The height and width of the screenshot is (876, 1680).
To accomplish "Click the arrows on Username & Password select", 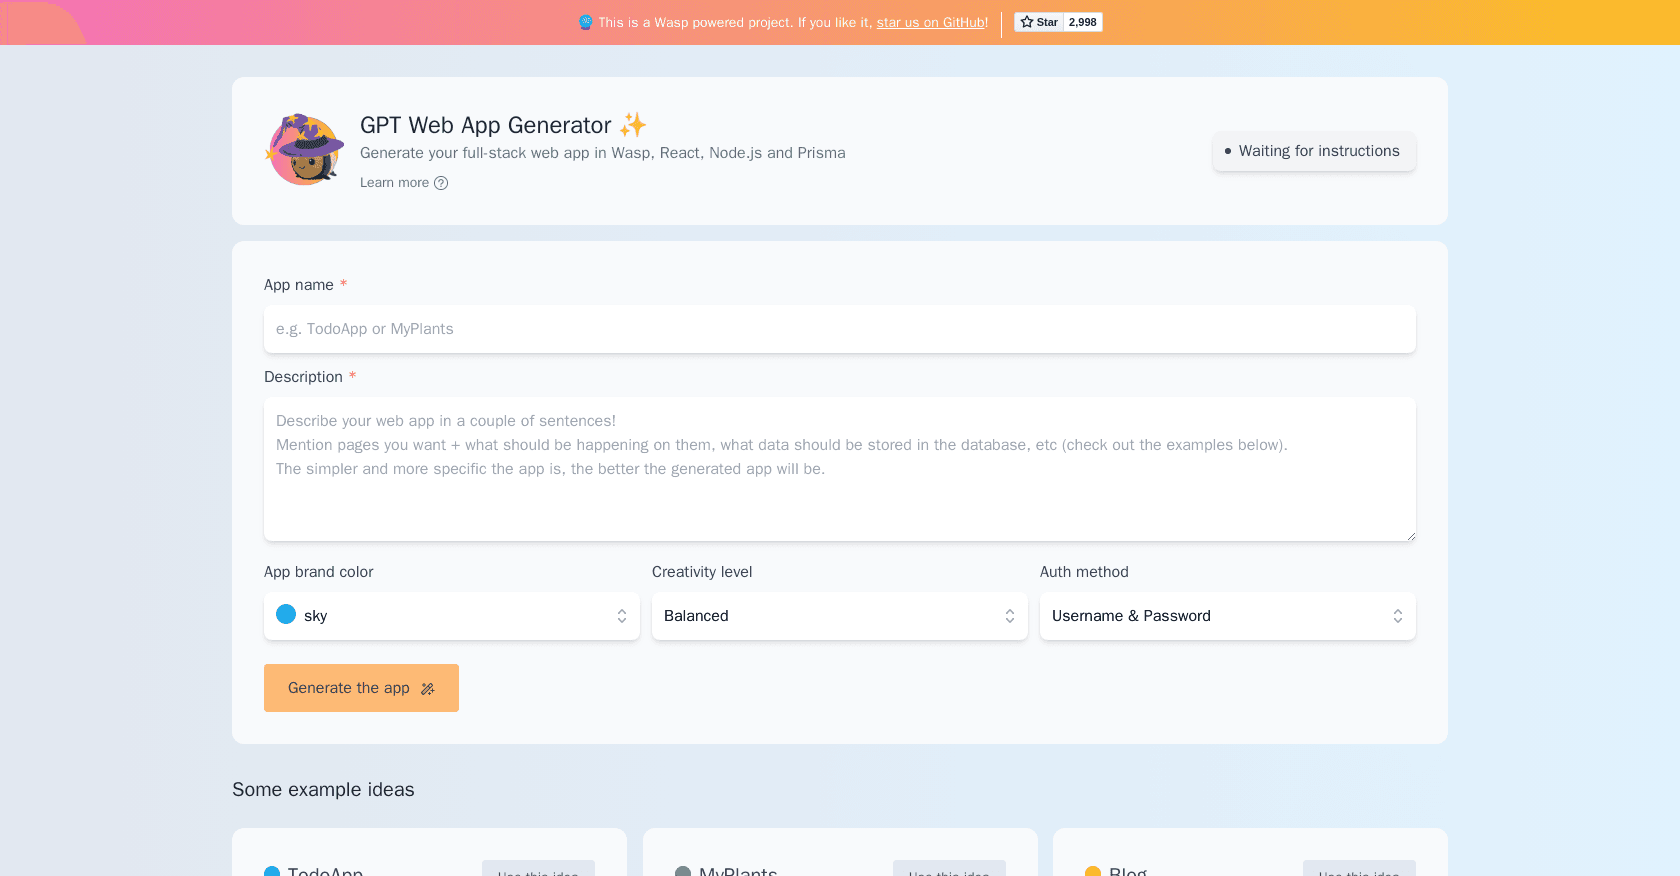I will [1398, 616].
